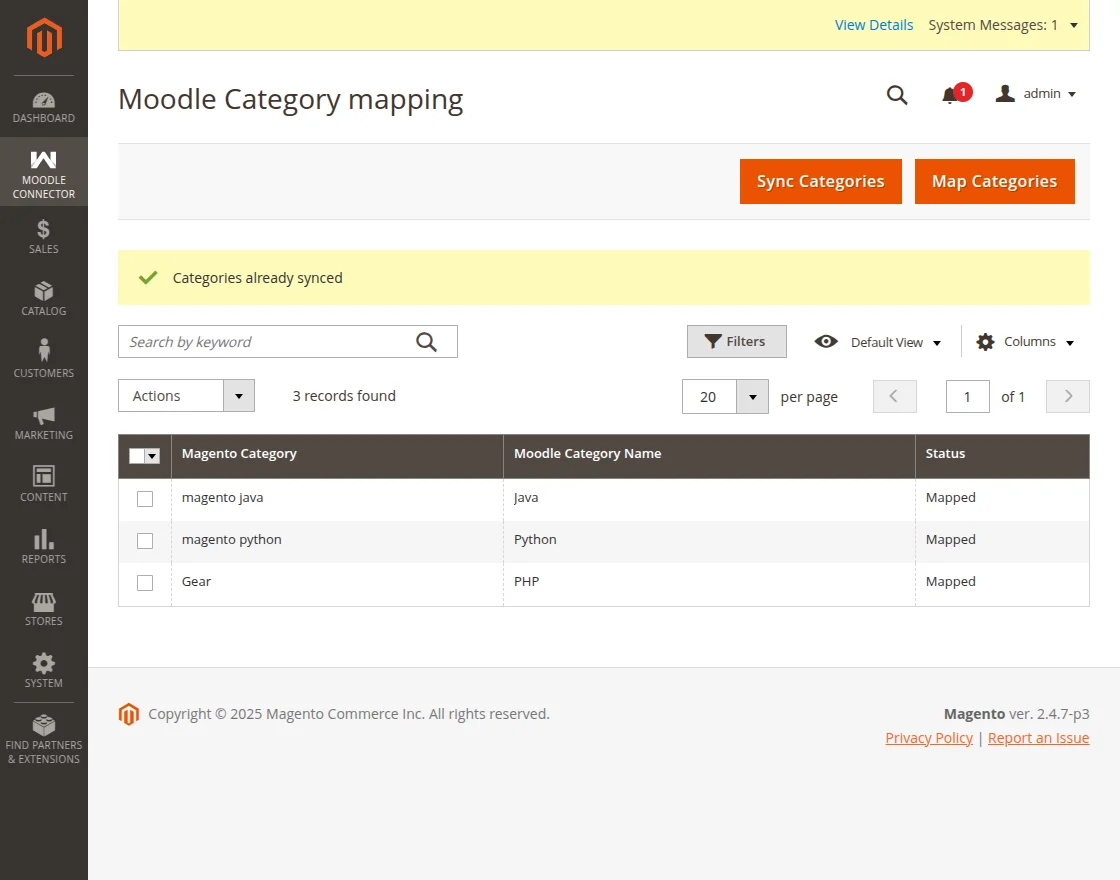Go to next page arrow
1120x880 pixels.
1068,396
